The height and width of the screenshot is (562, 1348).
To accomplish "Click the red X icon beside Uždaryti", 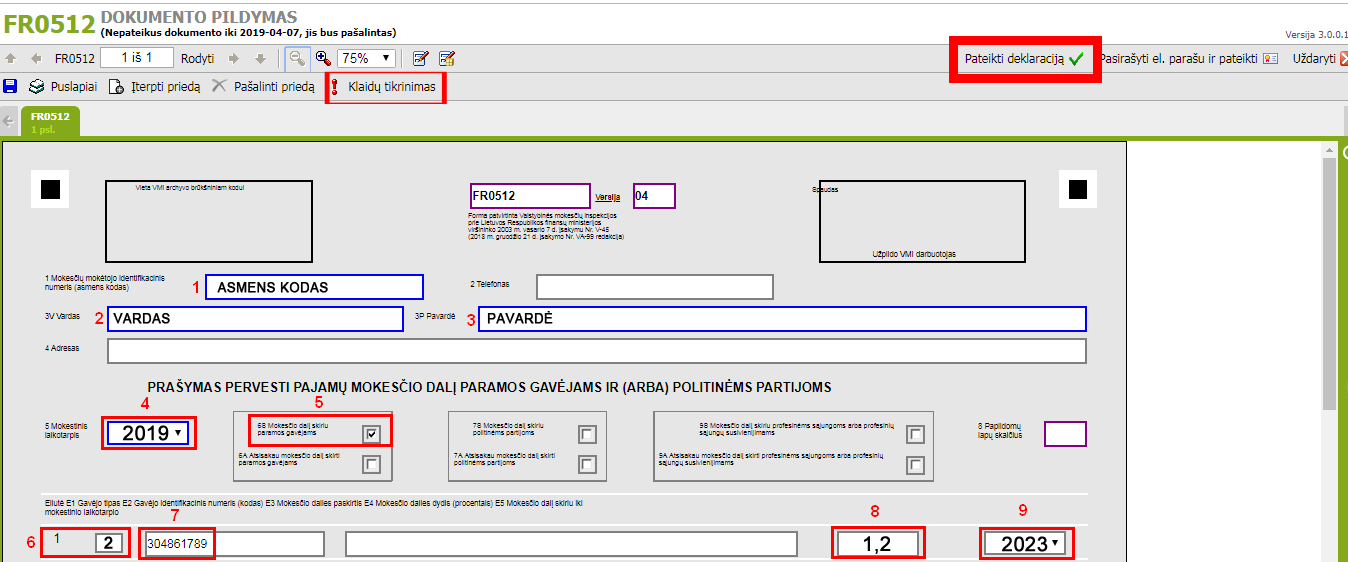I will tap(1344, 59).
